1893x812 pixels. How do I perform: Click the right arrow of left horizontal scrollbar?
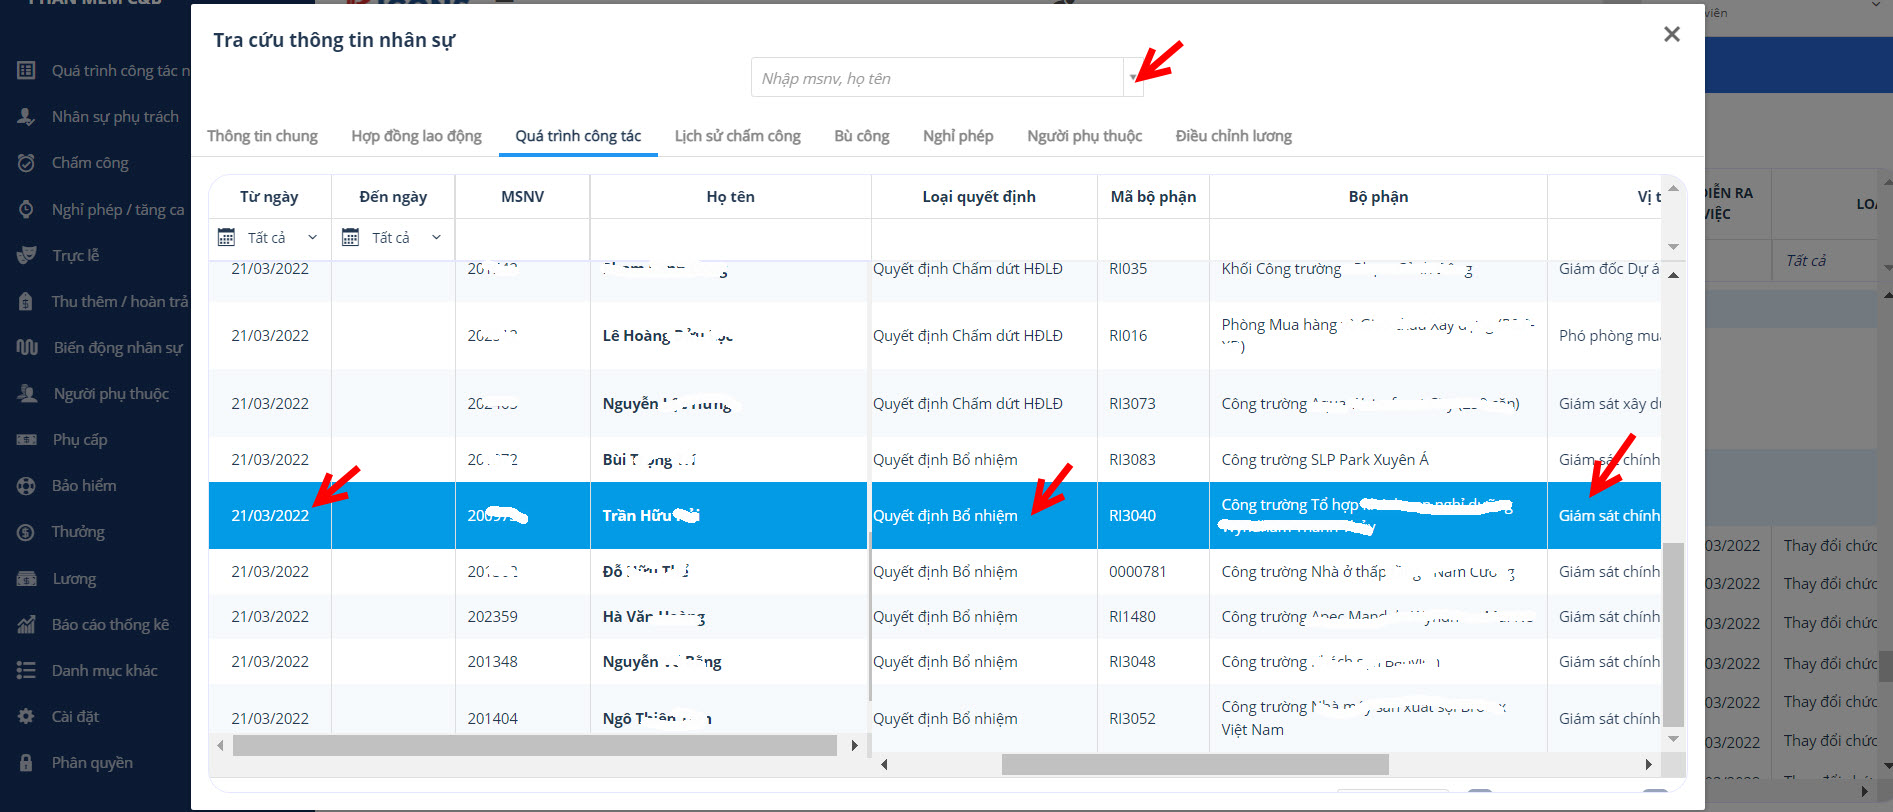coord(854,745)
